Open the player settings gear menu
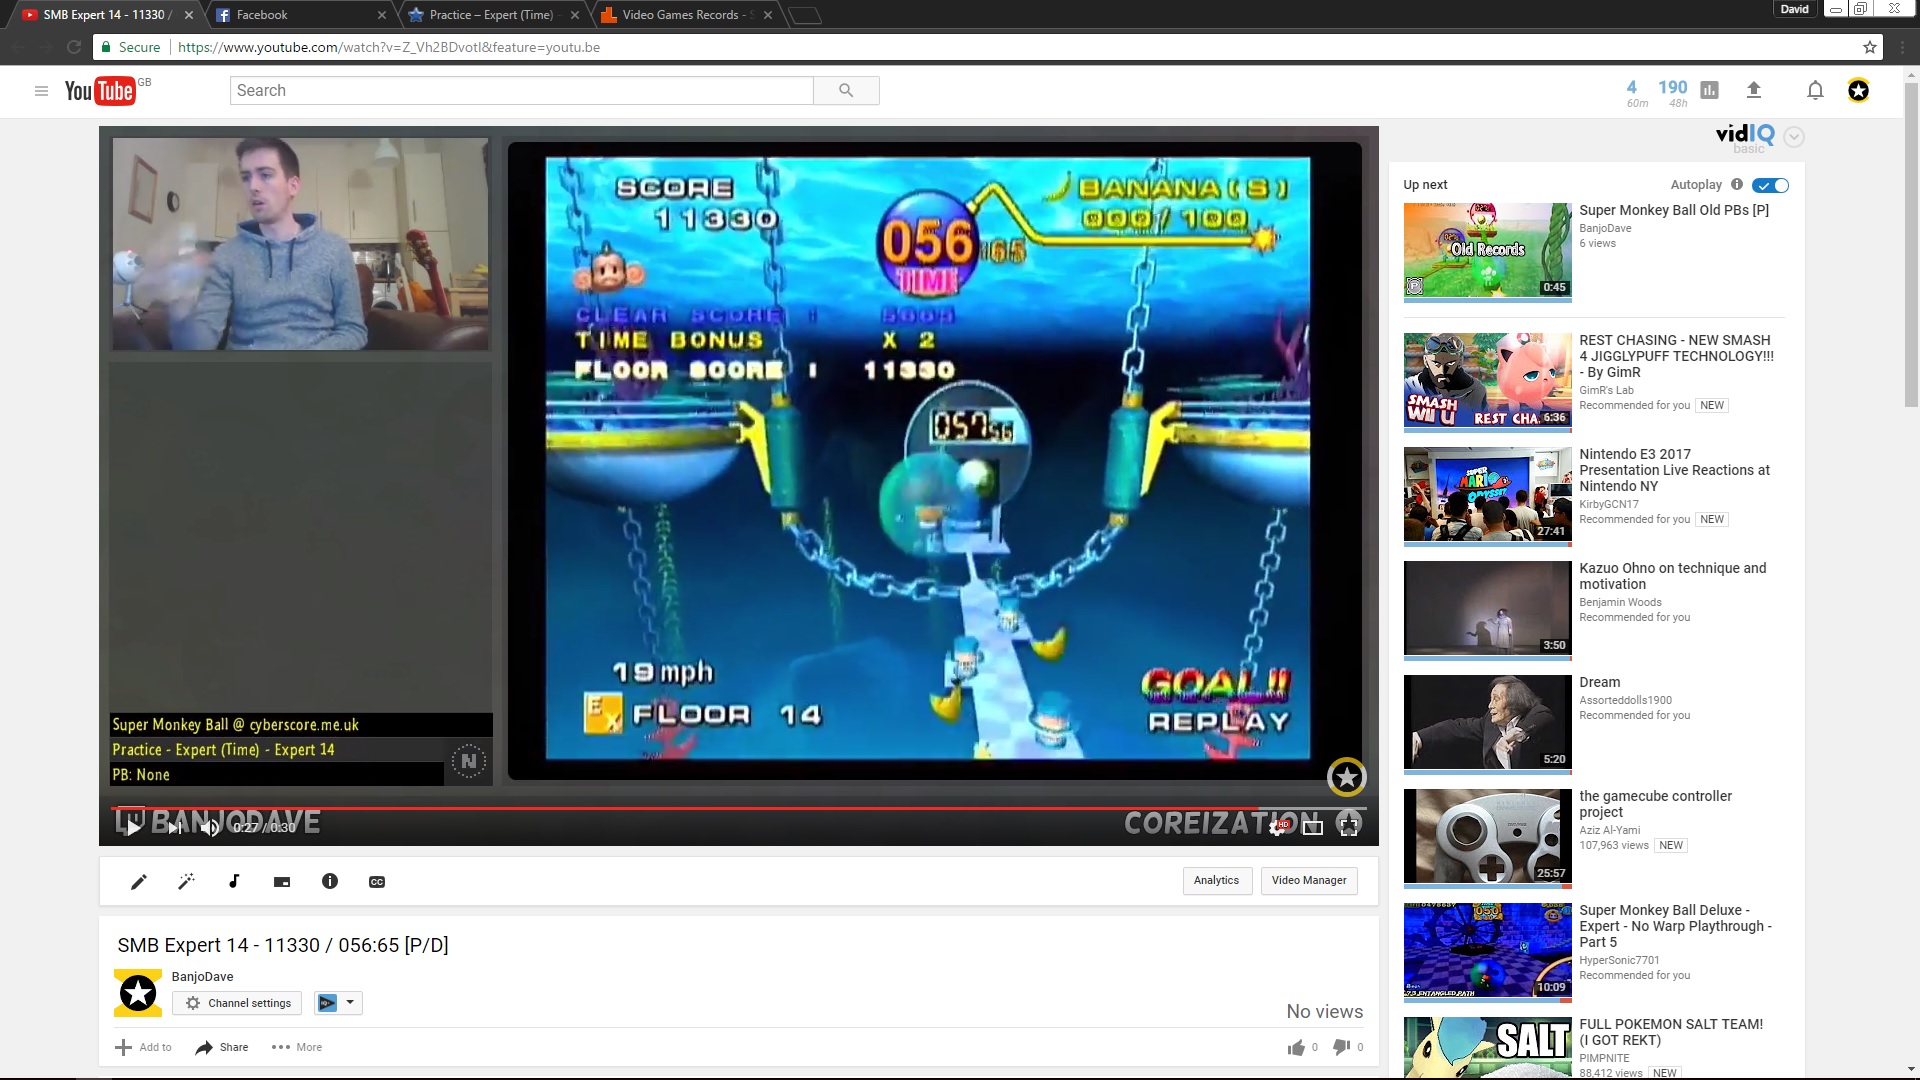 1277,827
